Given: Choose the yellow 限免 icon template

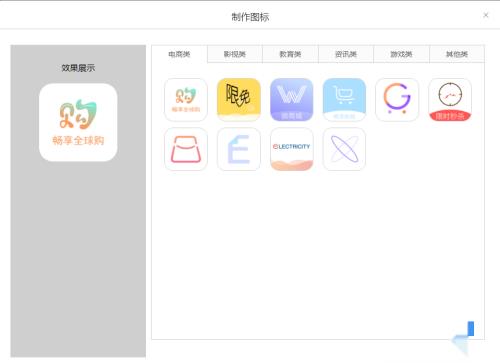Looking at the screenshot, I should tap(239, 100).
